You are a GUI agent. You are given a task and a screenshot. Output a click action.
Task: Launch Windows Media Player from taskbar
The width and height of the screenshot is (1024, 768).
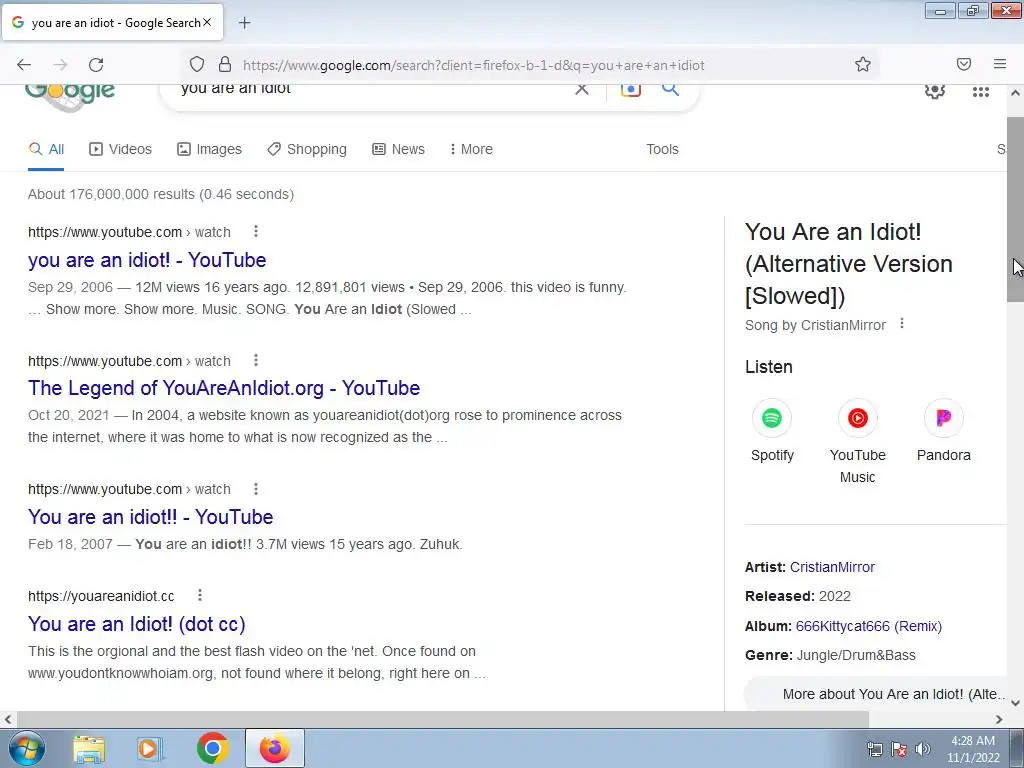[x=149, y=748]
